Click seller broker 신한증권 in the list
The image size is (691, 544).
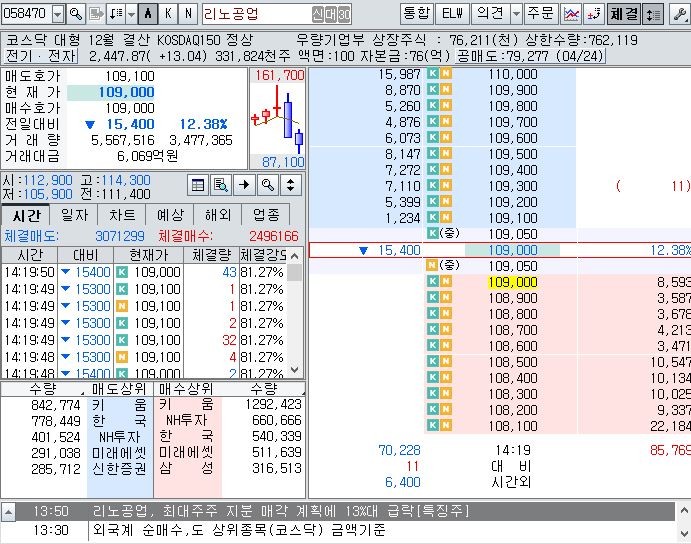(x=119, y=469)
